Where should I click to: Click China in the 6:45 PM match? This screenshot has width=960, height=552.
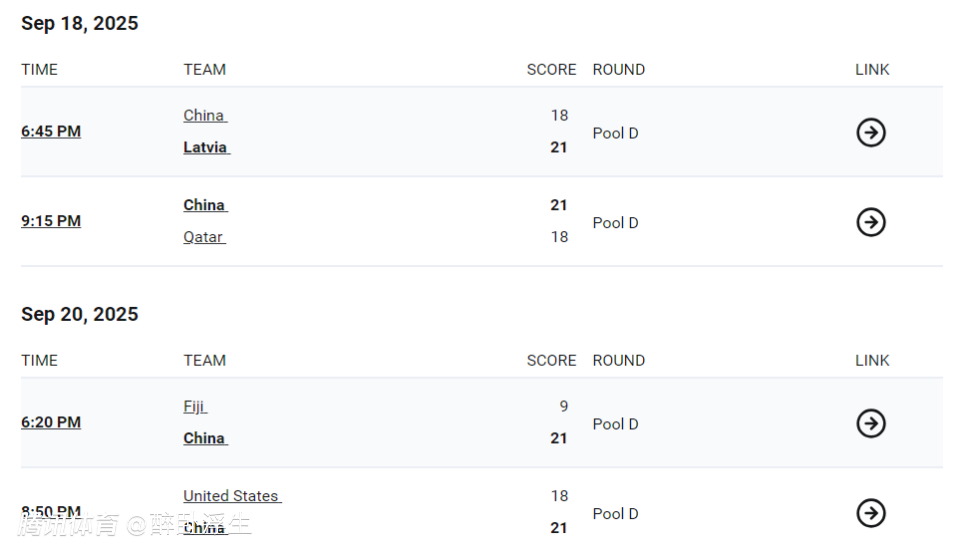point(204,115)
